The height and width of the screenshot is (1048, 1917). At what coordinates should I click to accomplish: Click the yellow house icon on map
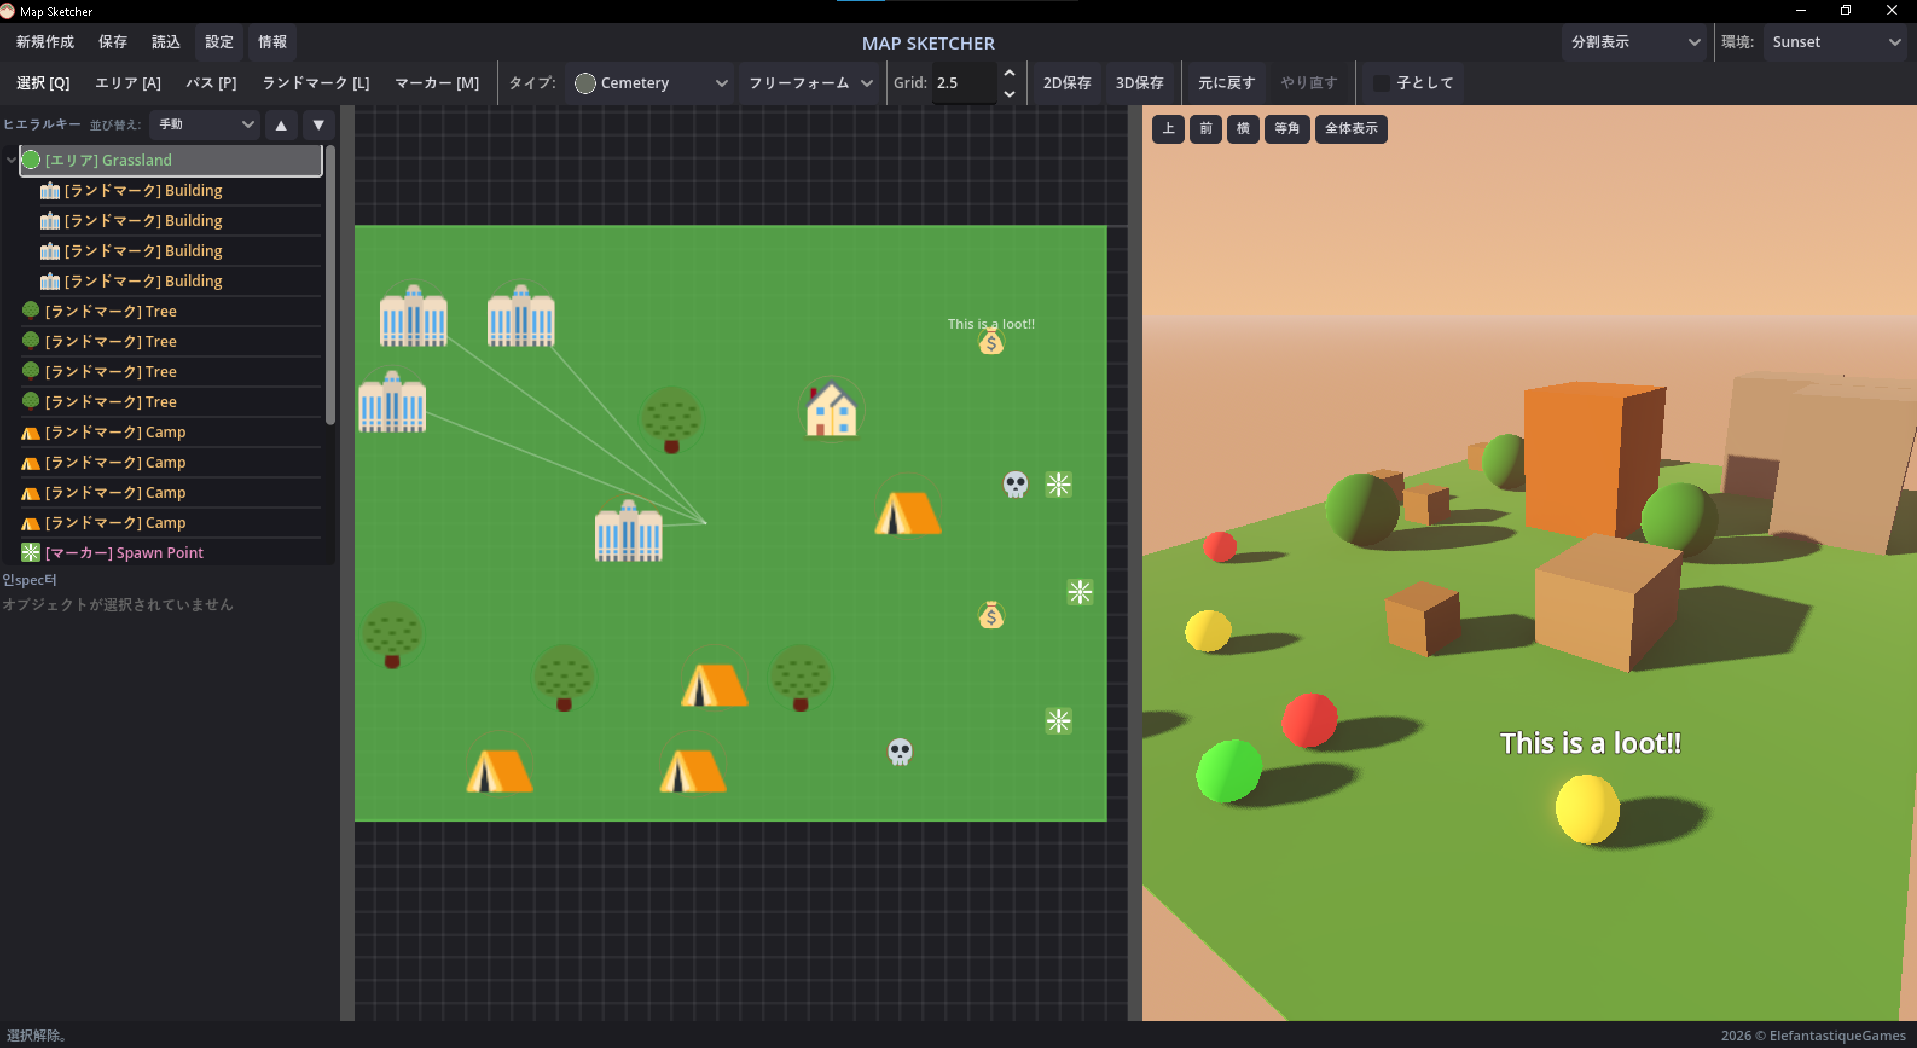pyautogui.click(x=832, y=410)
